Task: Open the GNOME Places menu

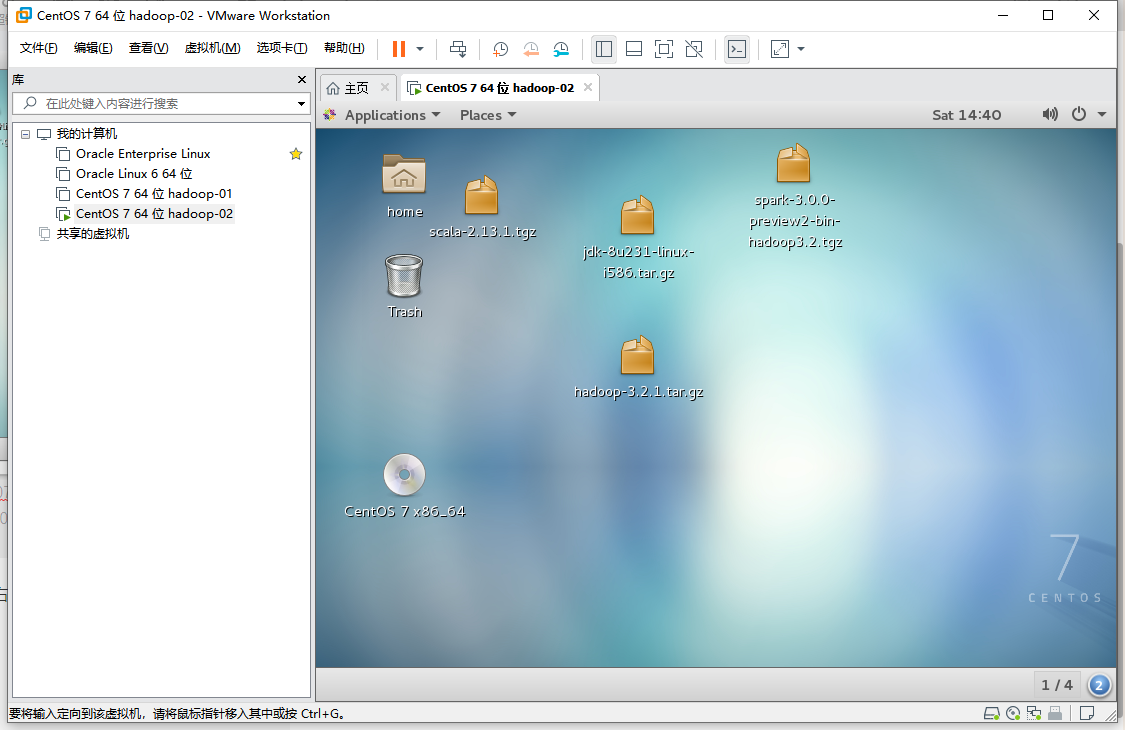Action: (488, 115)
